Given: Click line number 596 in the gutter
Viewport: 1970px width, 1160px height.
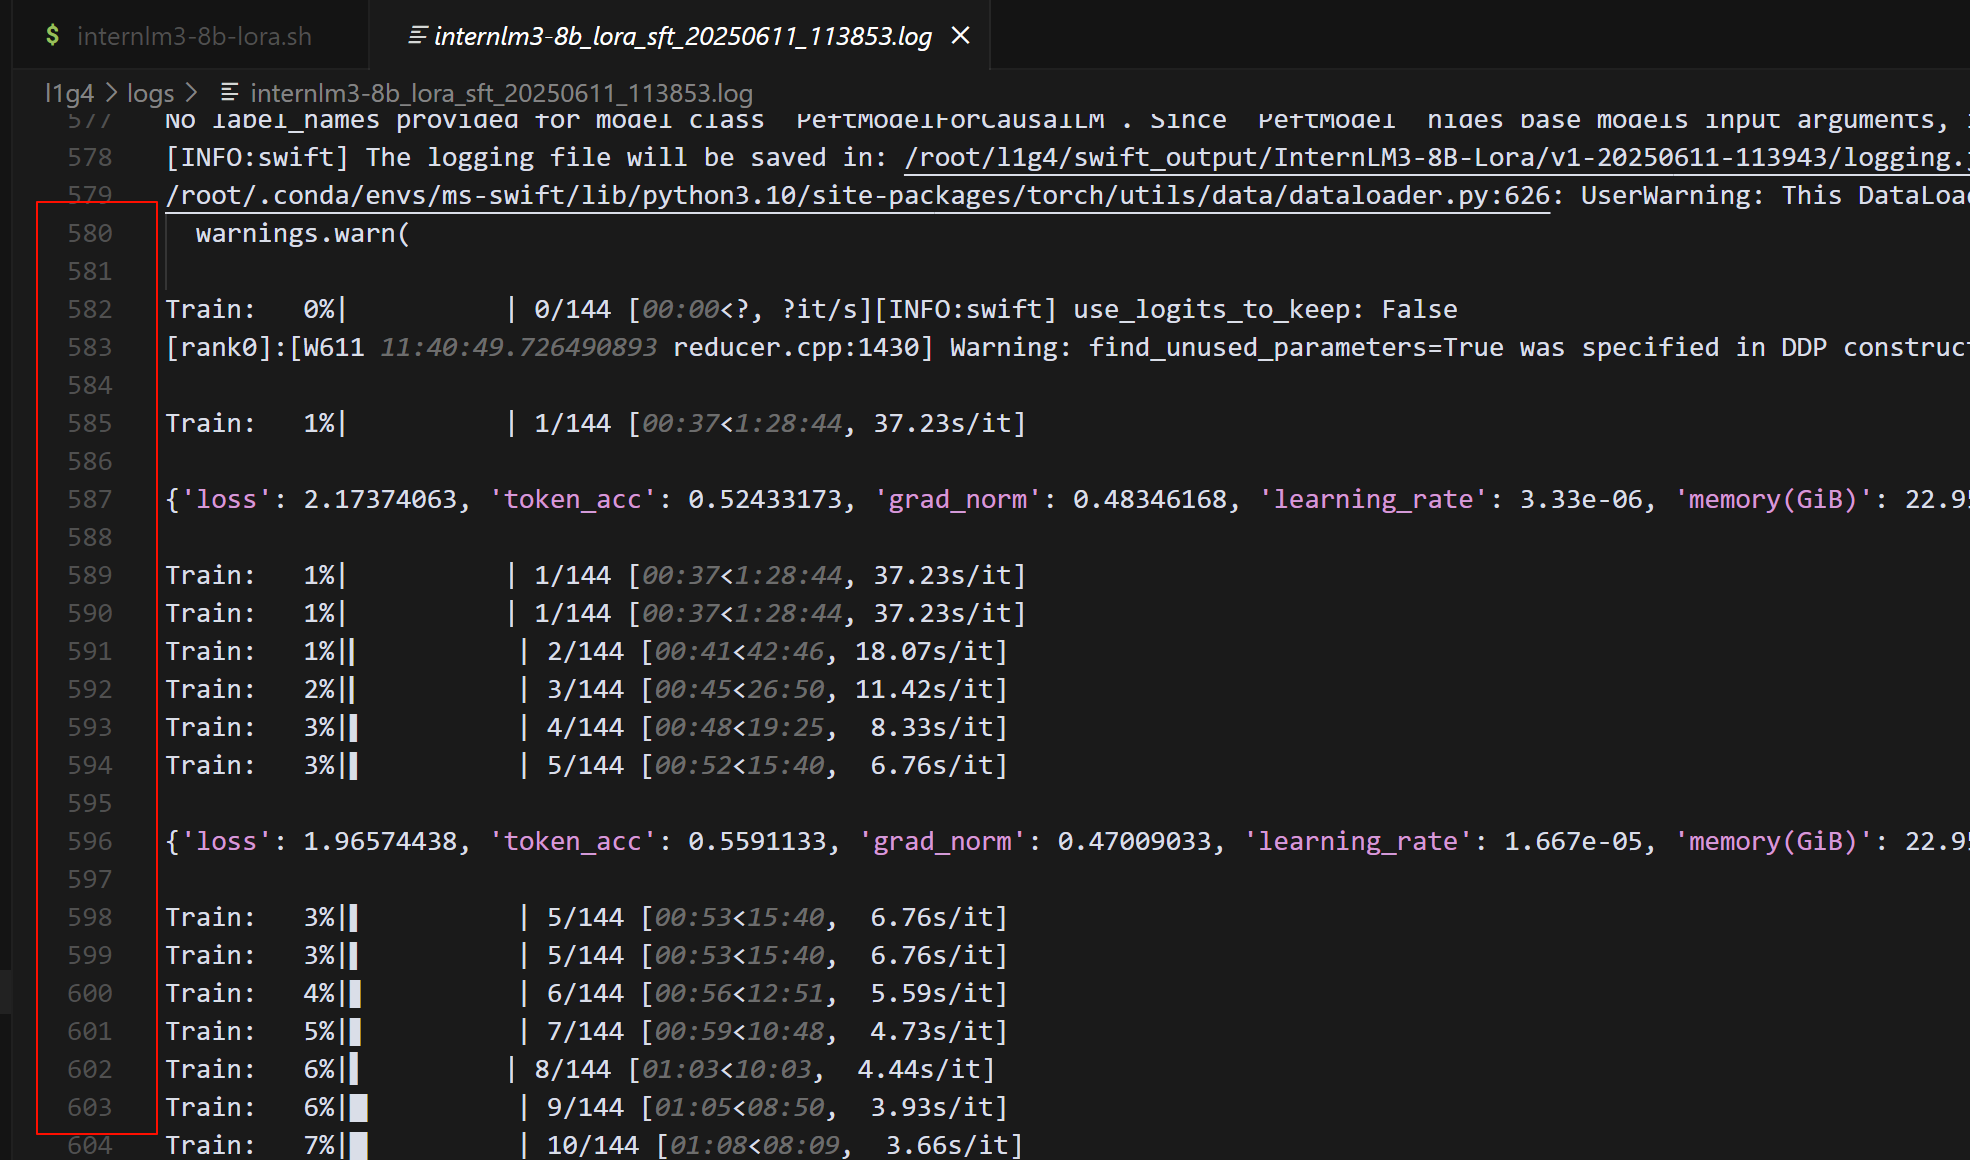Looking at the screenshot, I should click(89, 841).
